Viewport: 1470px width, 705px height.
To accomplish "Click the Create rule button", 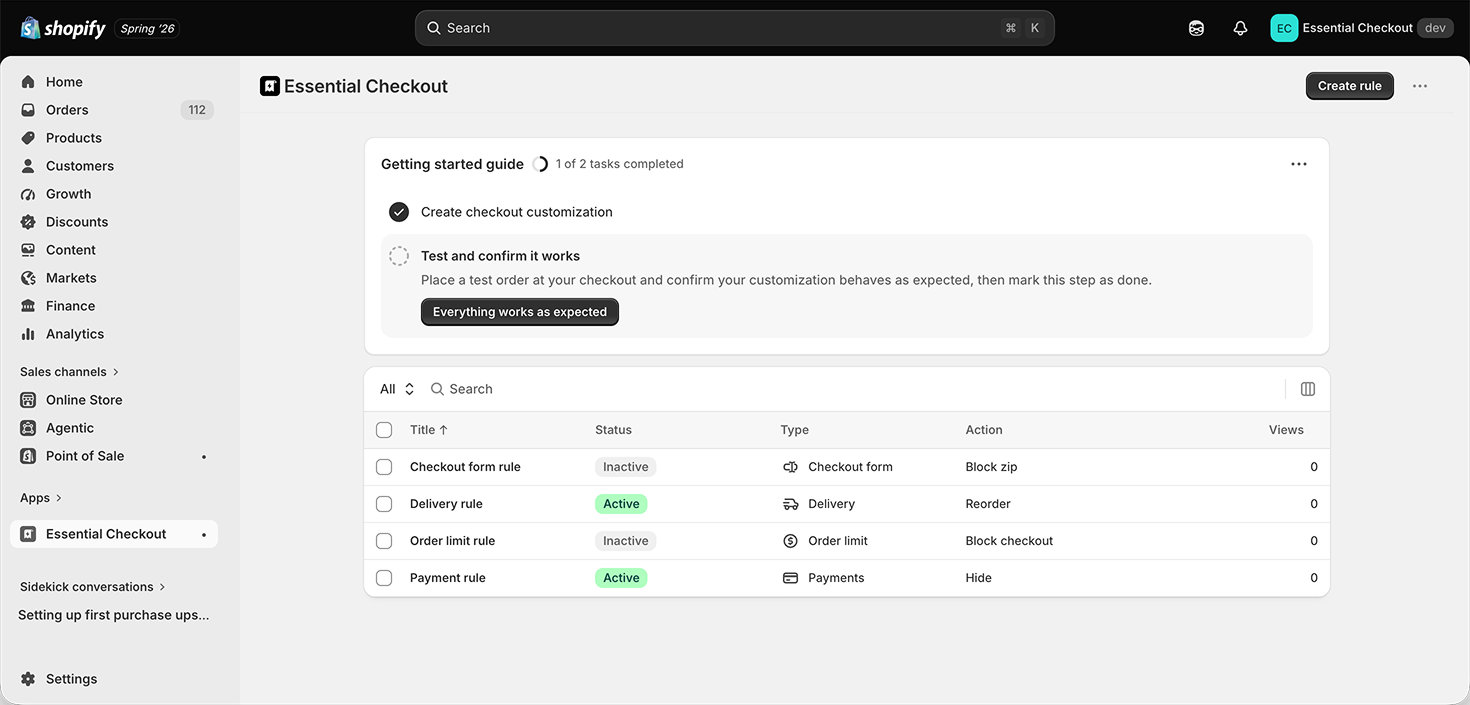I will pos(1349,86).
